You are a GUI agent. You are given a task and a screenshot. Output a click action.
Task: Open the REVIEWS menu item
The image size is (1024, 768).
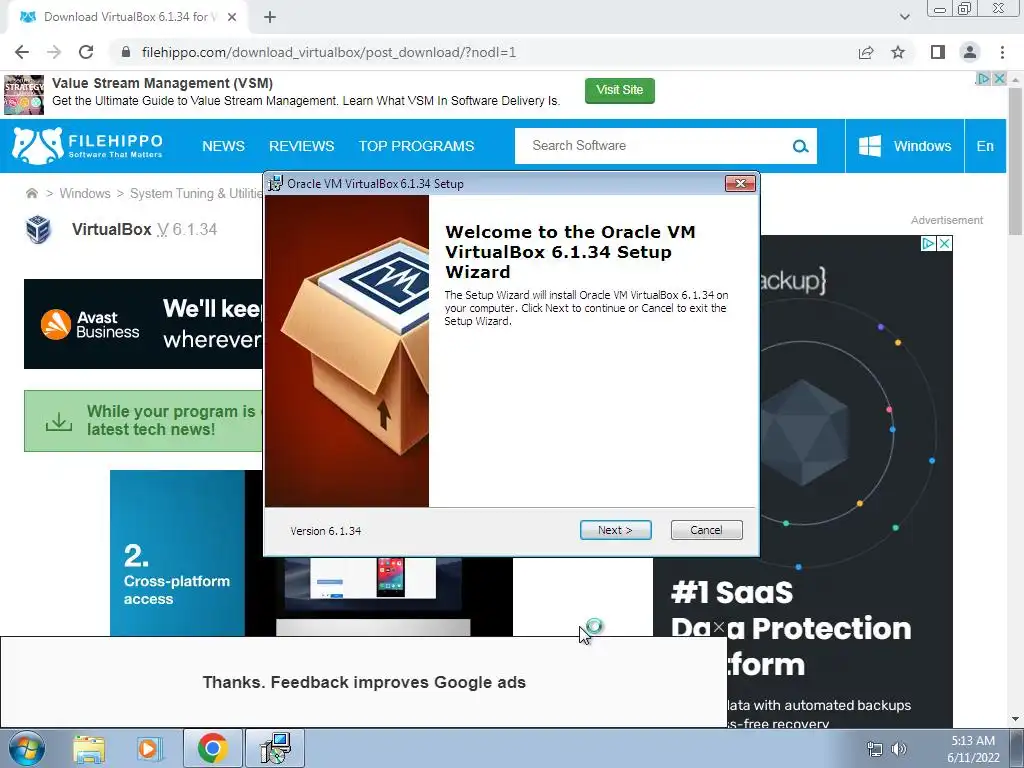[x=302, y=146]
